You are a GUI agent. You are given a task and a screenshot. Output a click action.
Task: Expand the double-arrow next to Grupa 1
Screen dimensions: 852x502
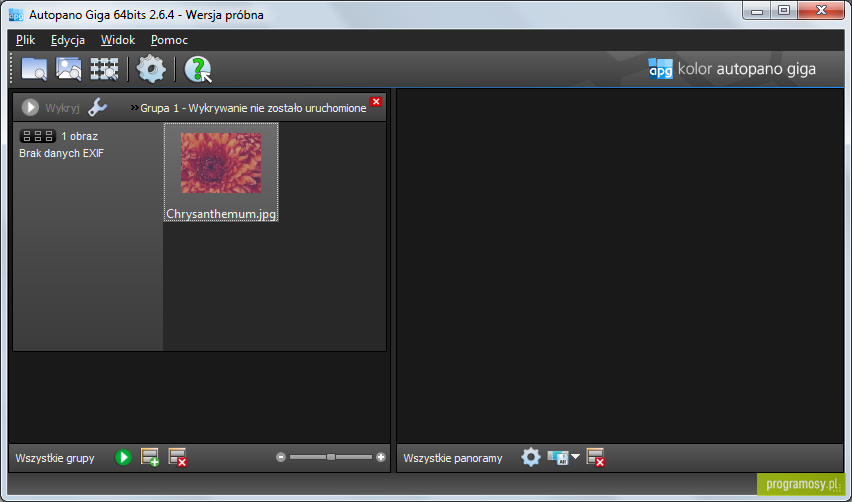click(x=134, y=108)
